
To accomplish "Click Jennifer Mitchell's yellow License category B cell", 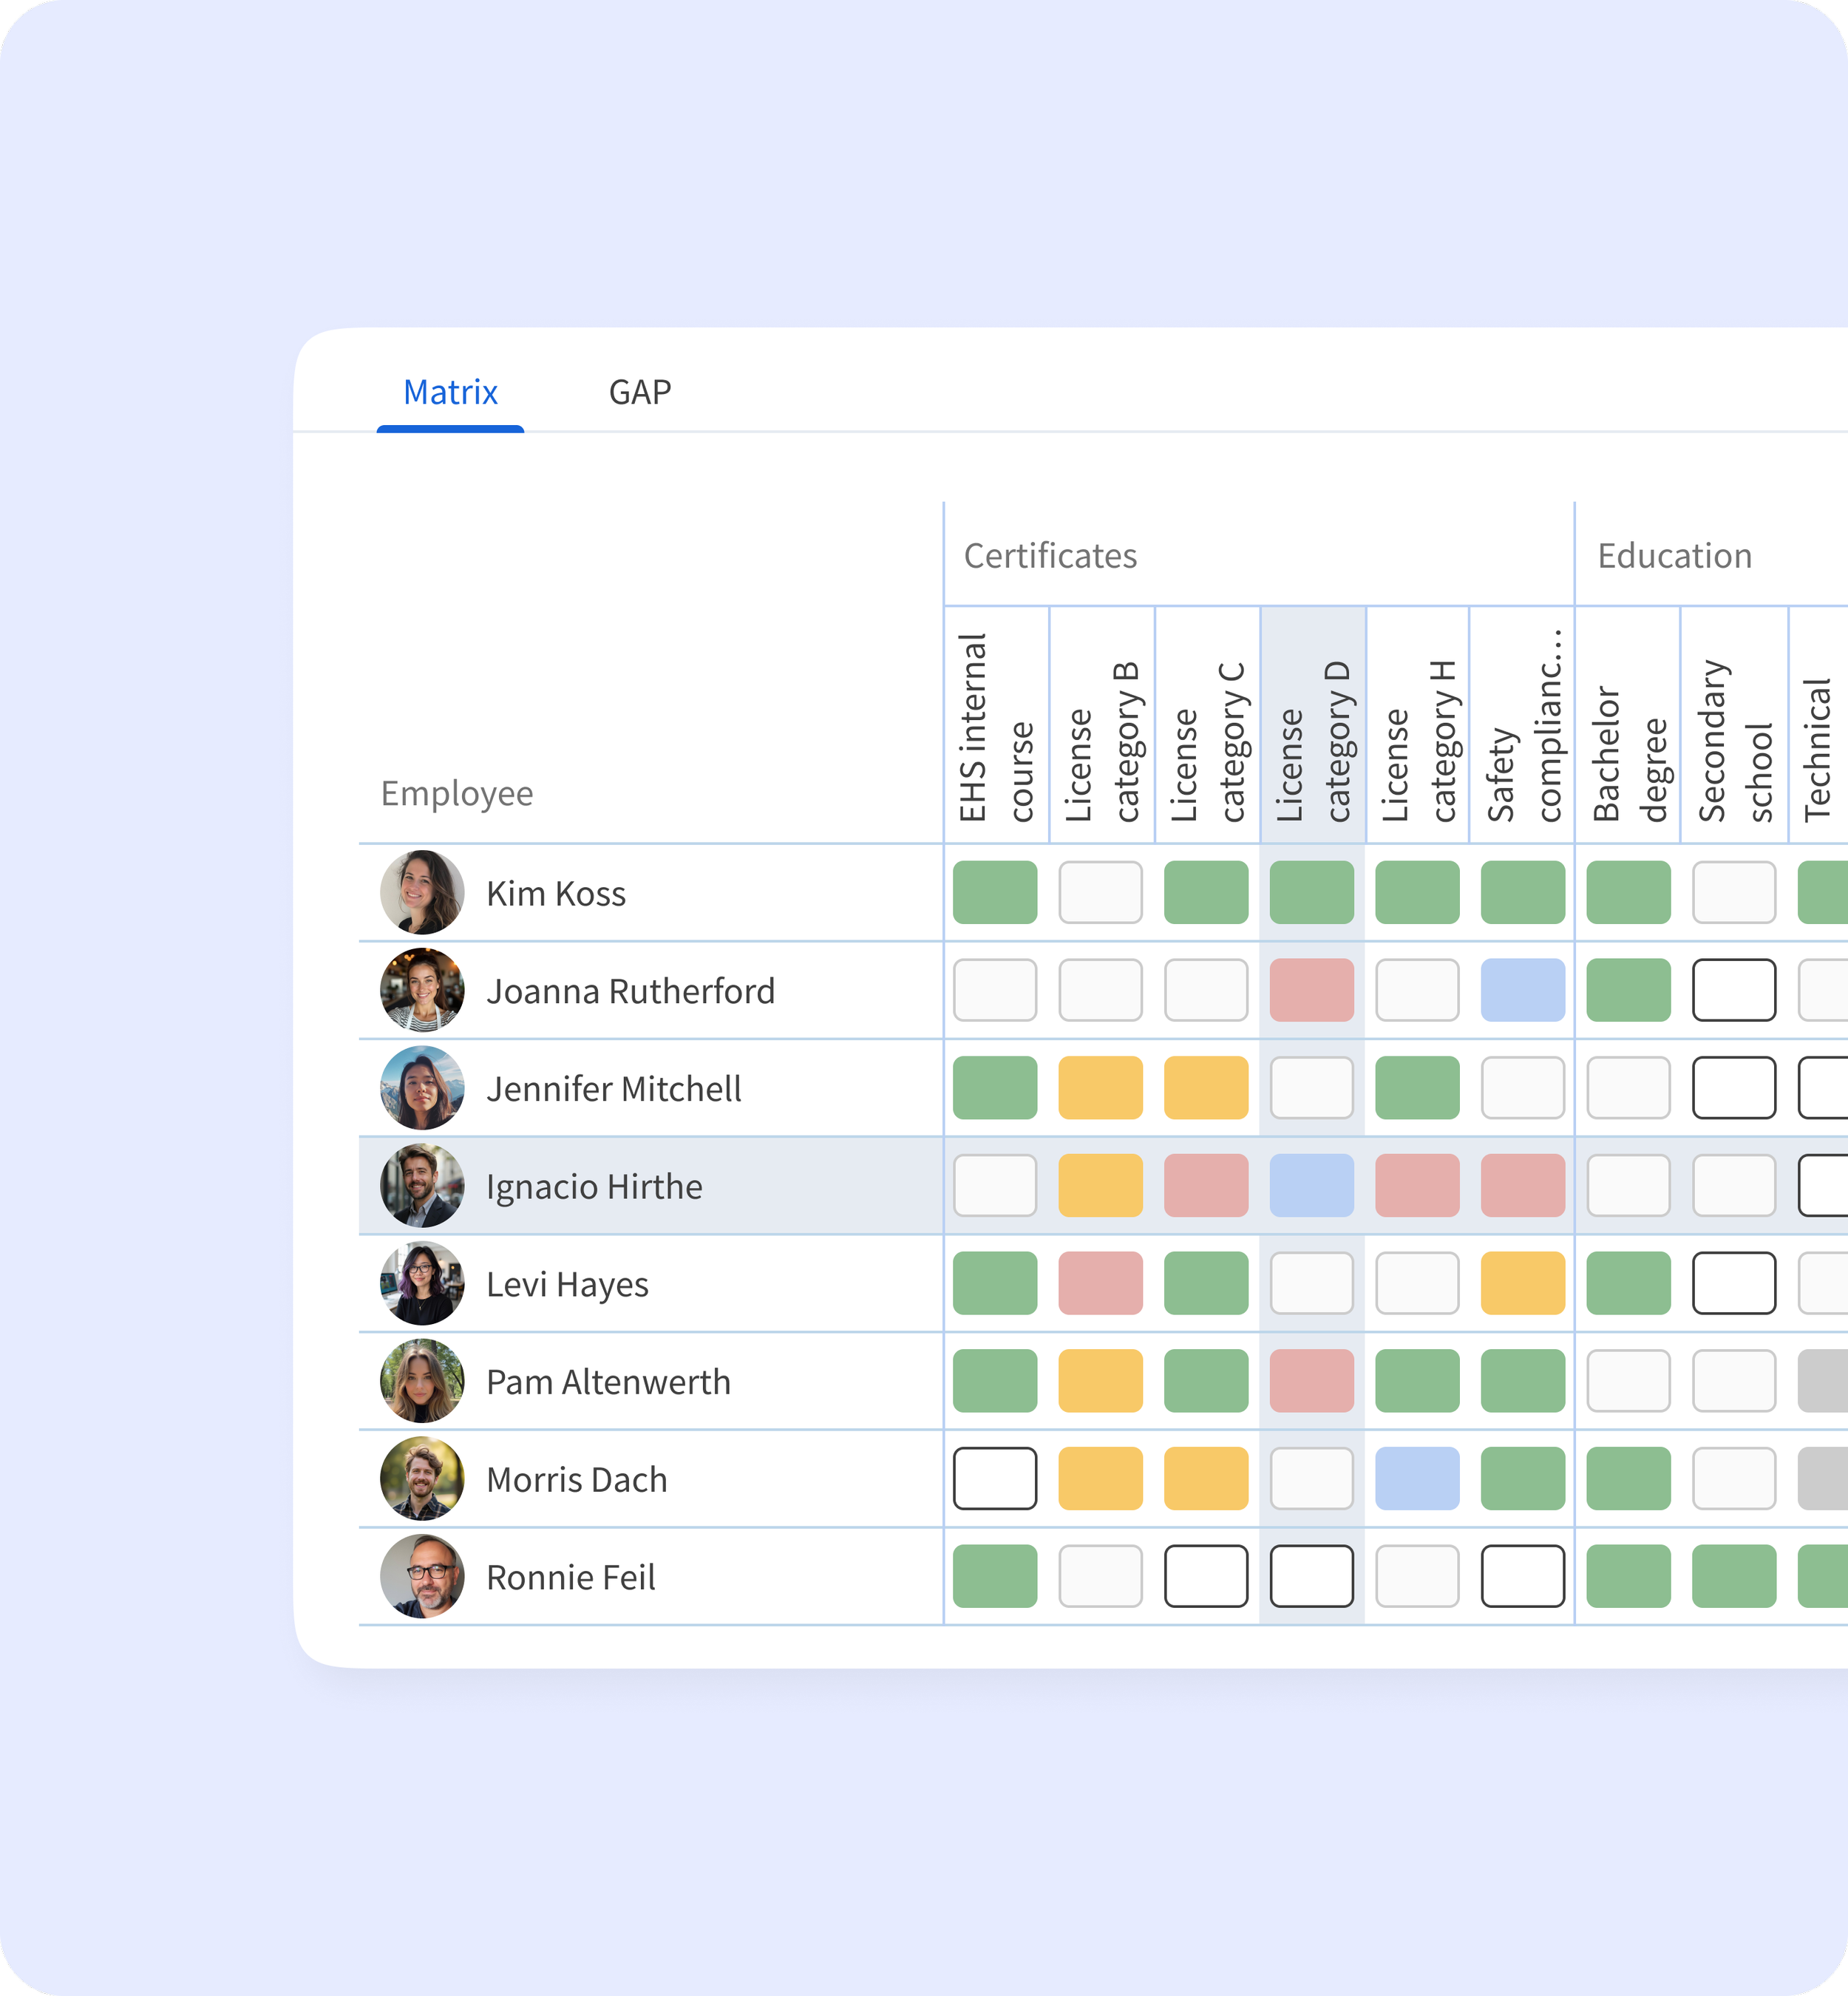I will 1101,1088.
